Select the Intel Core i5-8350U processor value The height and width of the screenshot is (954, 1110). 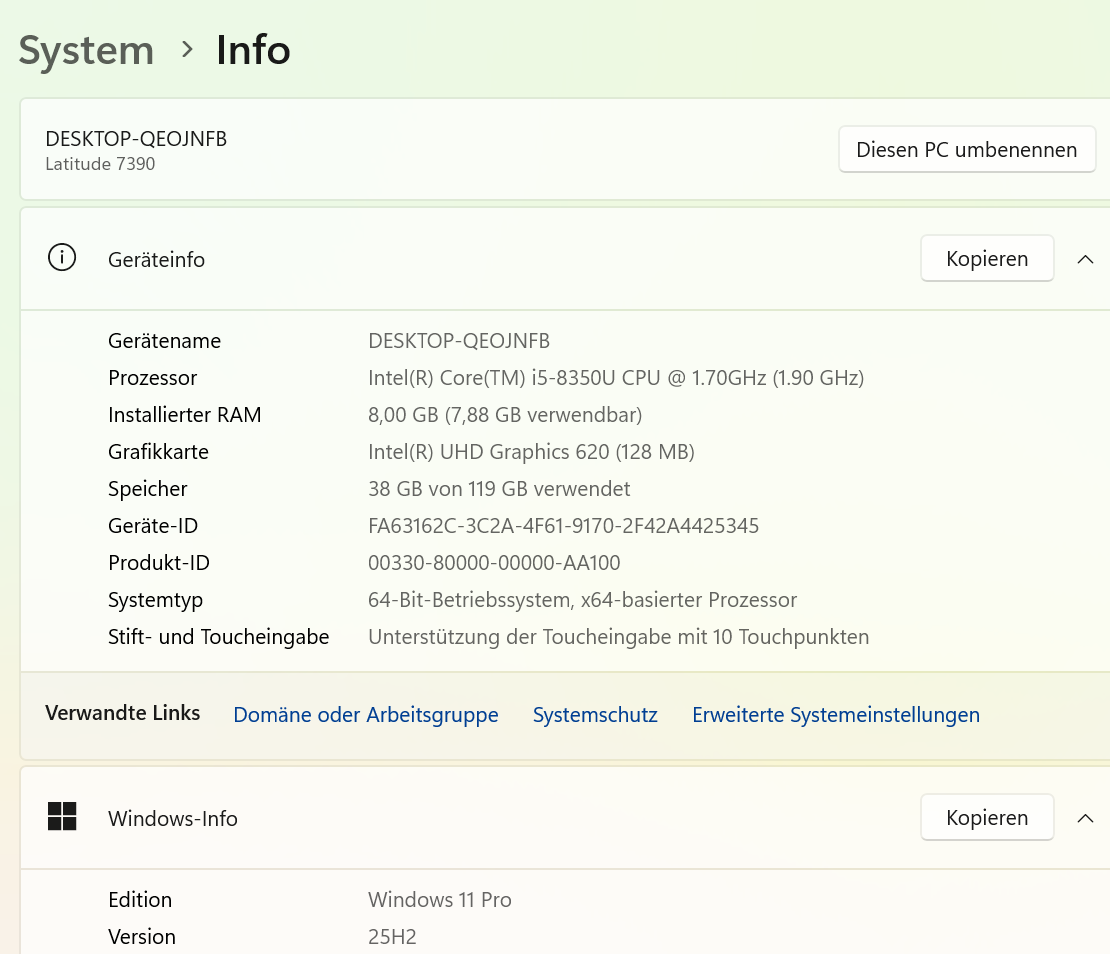coord(616,378)
